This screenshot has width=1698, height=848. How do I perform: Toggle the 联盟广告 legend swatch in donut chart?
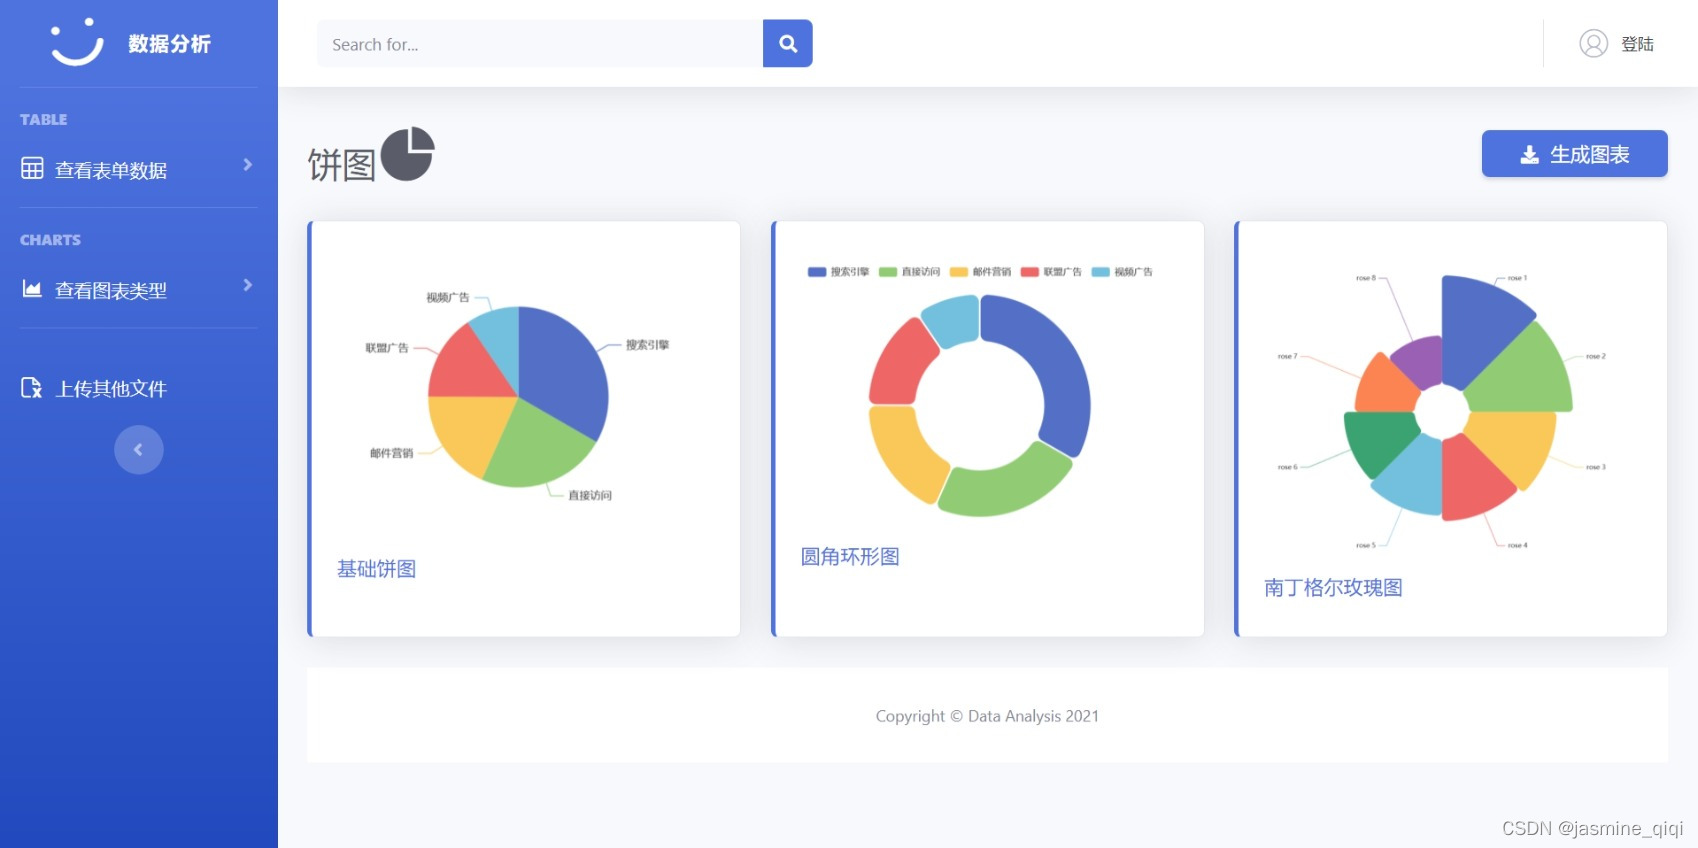(x=1030, y=272)
